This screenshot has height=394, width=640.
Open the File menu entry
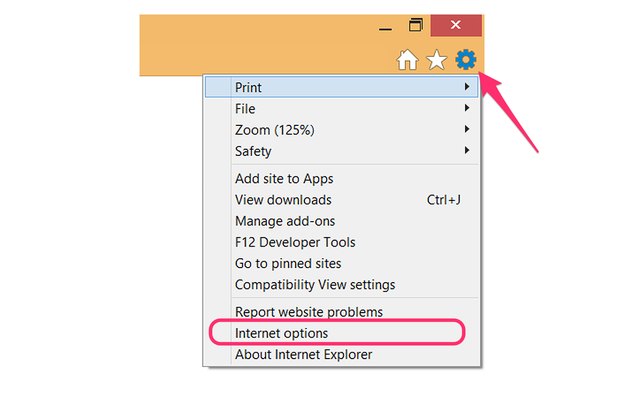click(341, 109)
